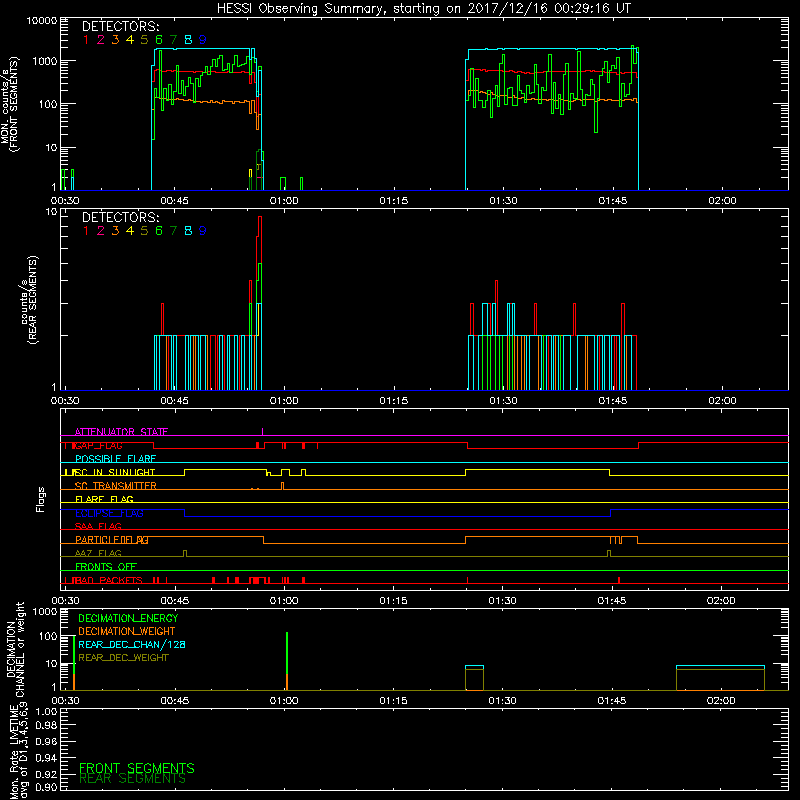The image size is (800, 800).
Task: Click the 0.94 tick on livetime axis
Action: (x=47, y=758)
